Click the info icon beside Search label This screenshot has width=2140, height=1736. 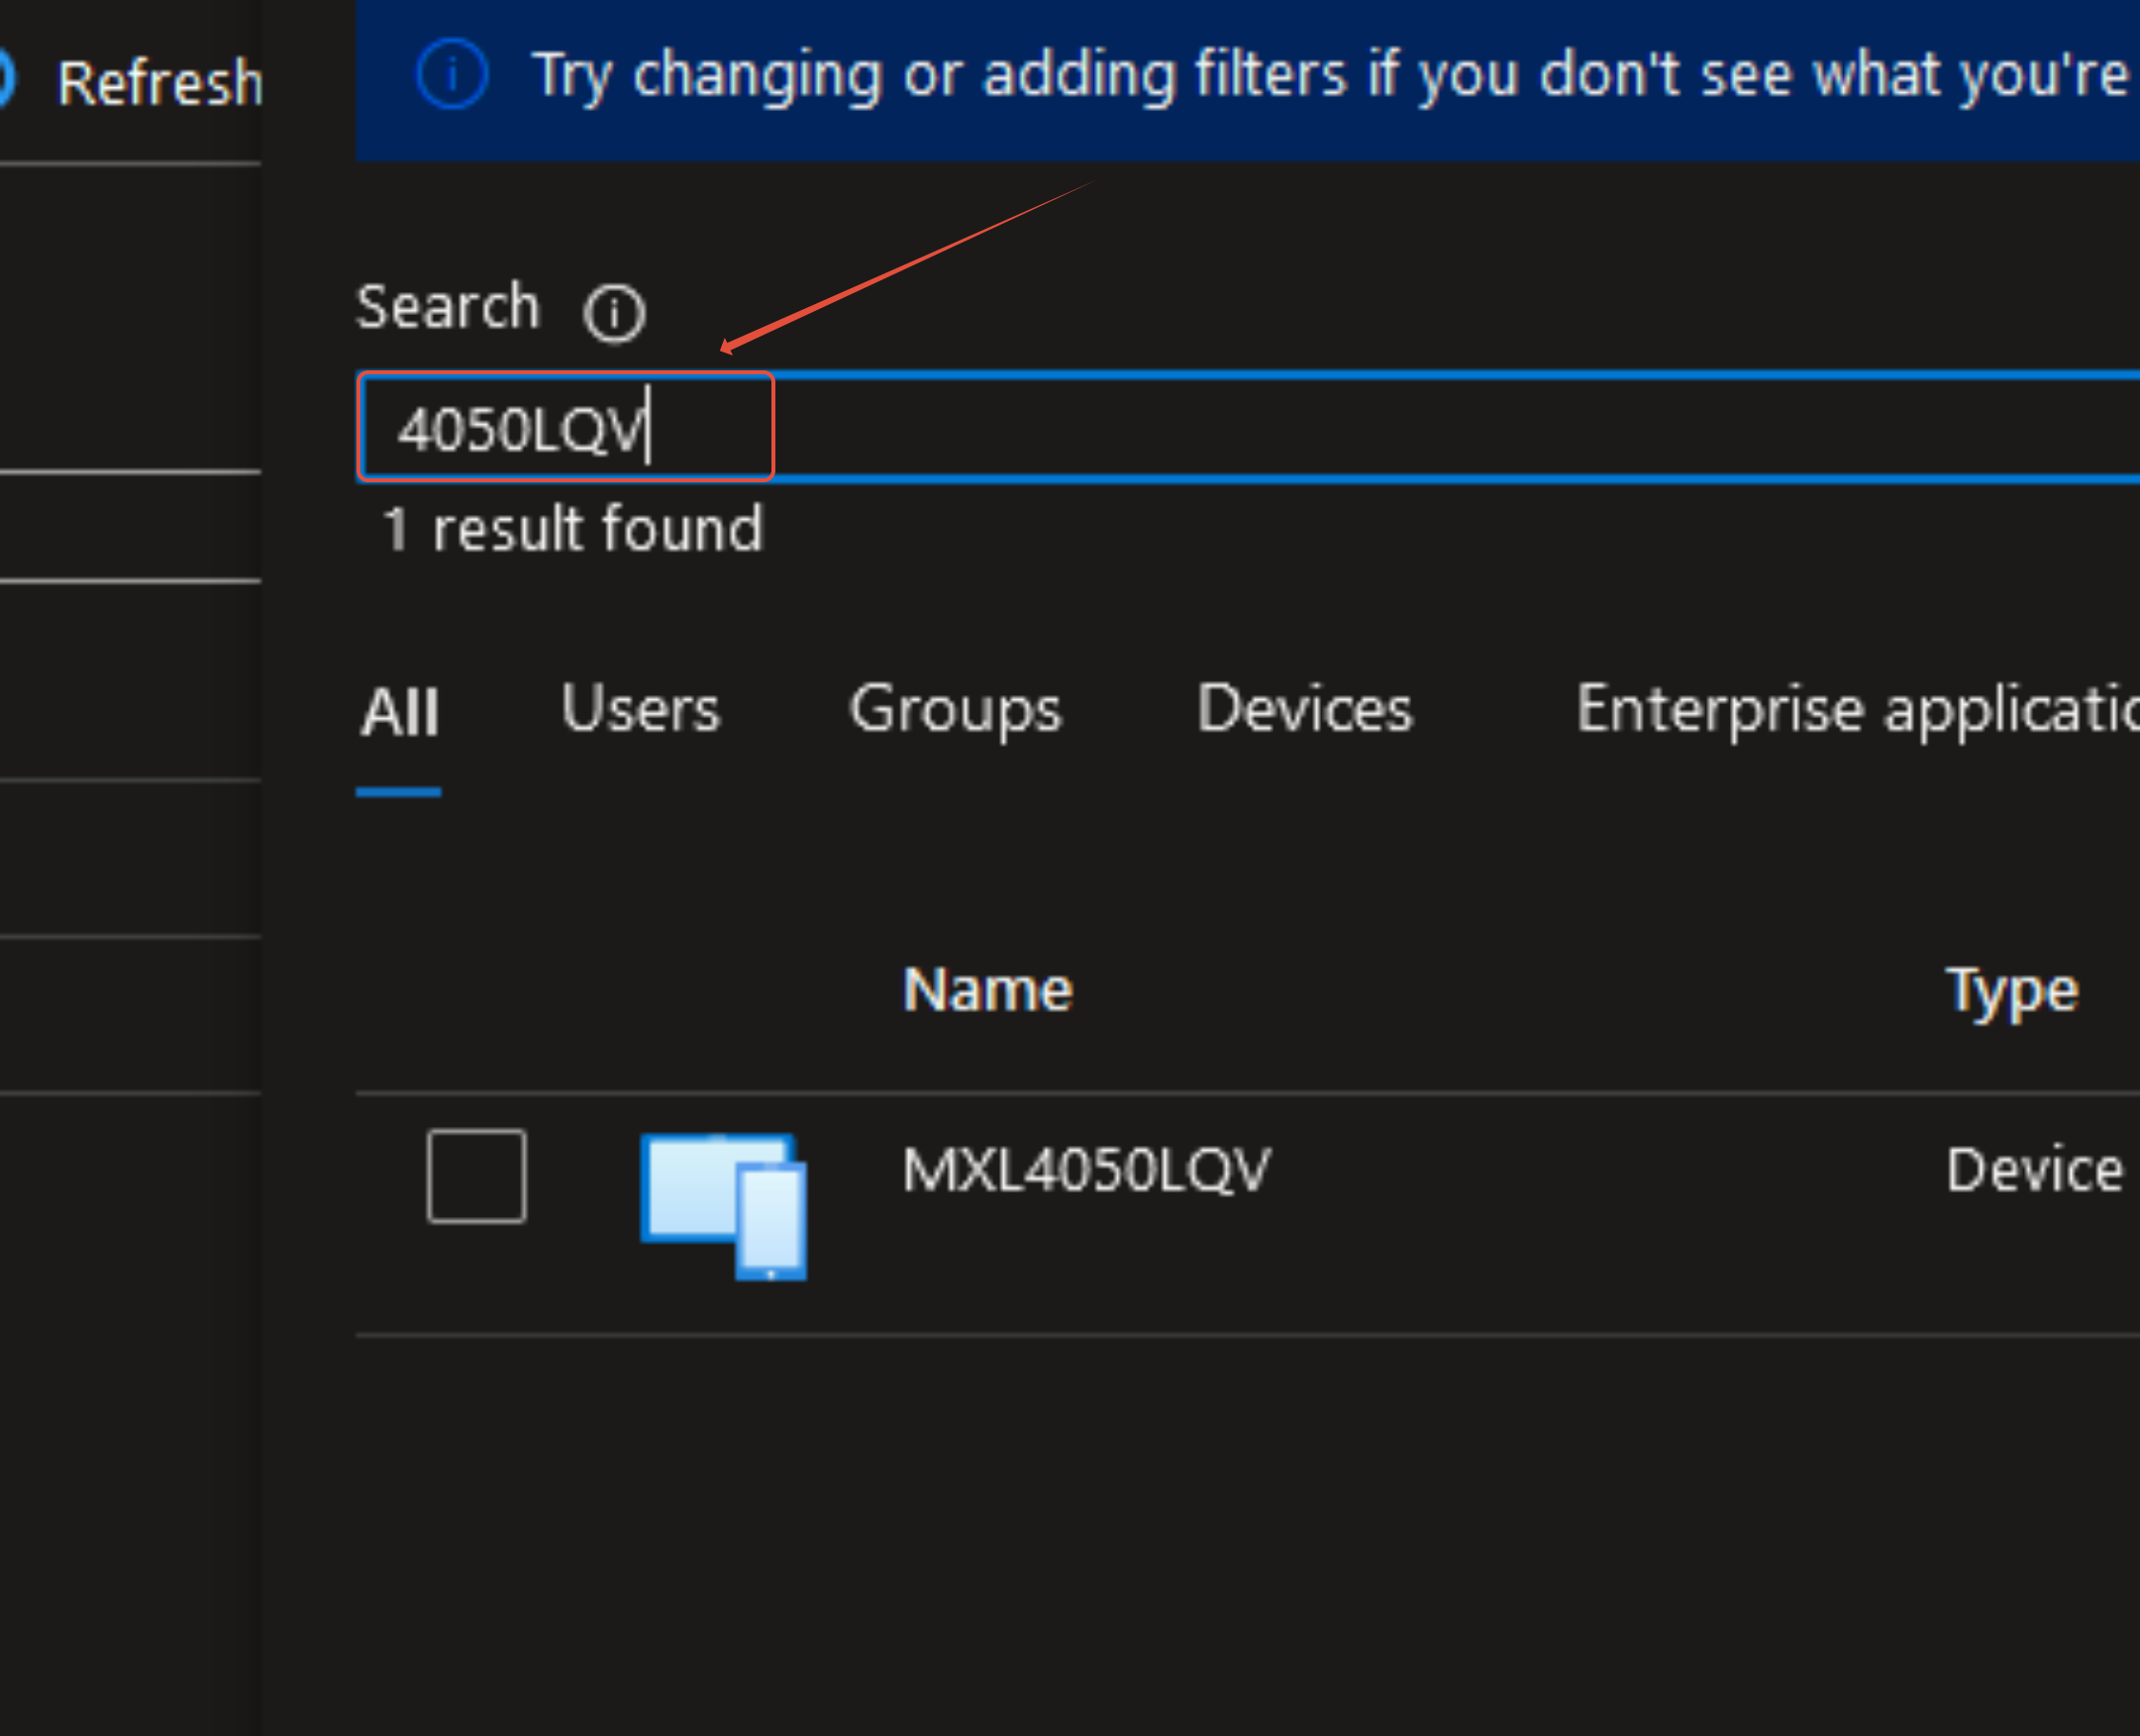(614, 313)
